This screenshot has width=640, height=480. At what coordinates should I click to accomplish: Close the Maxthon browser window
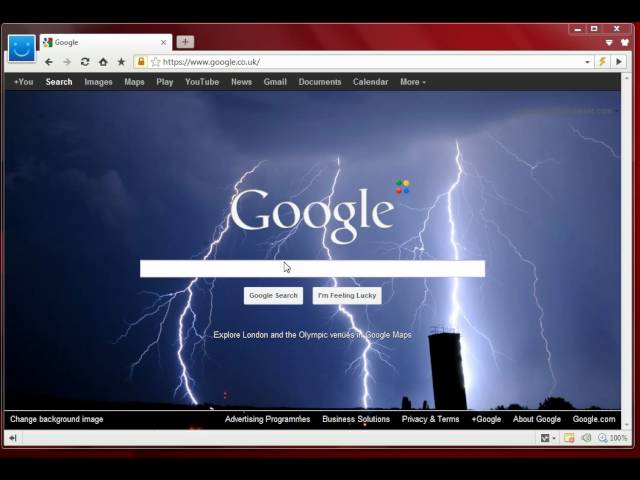[x=617, y=29]
